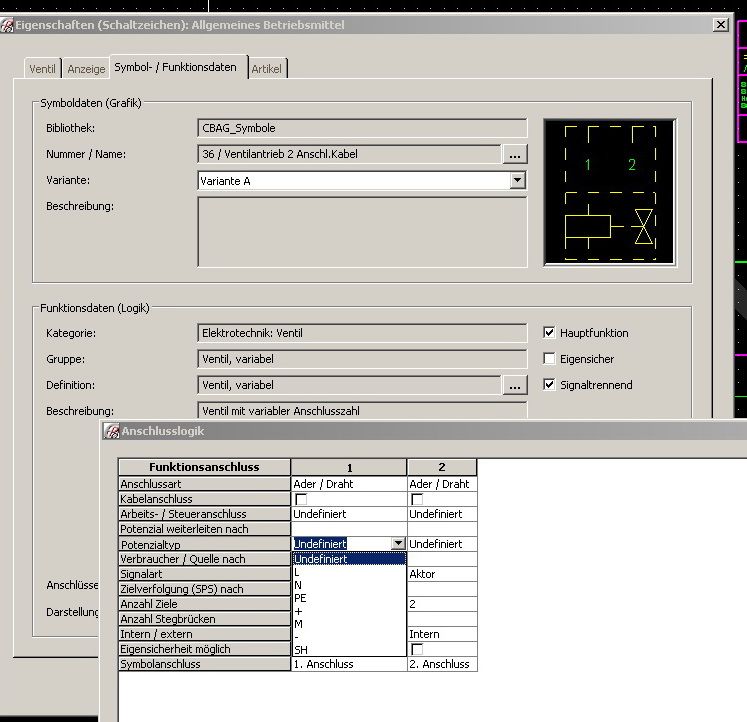Click the Funktionsanschluss column header
747x722 pixels.
(x=204, y=467)
